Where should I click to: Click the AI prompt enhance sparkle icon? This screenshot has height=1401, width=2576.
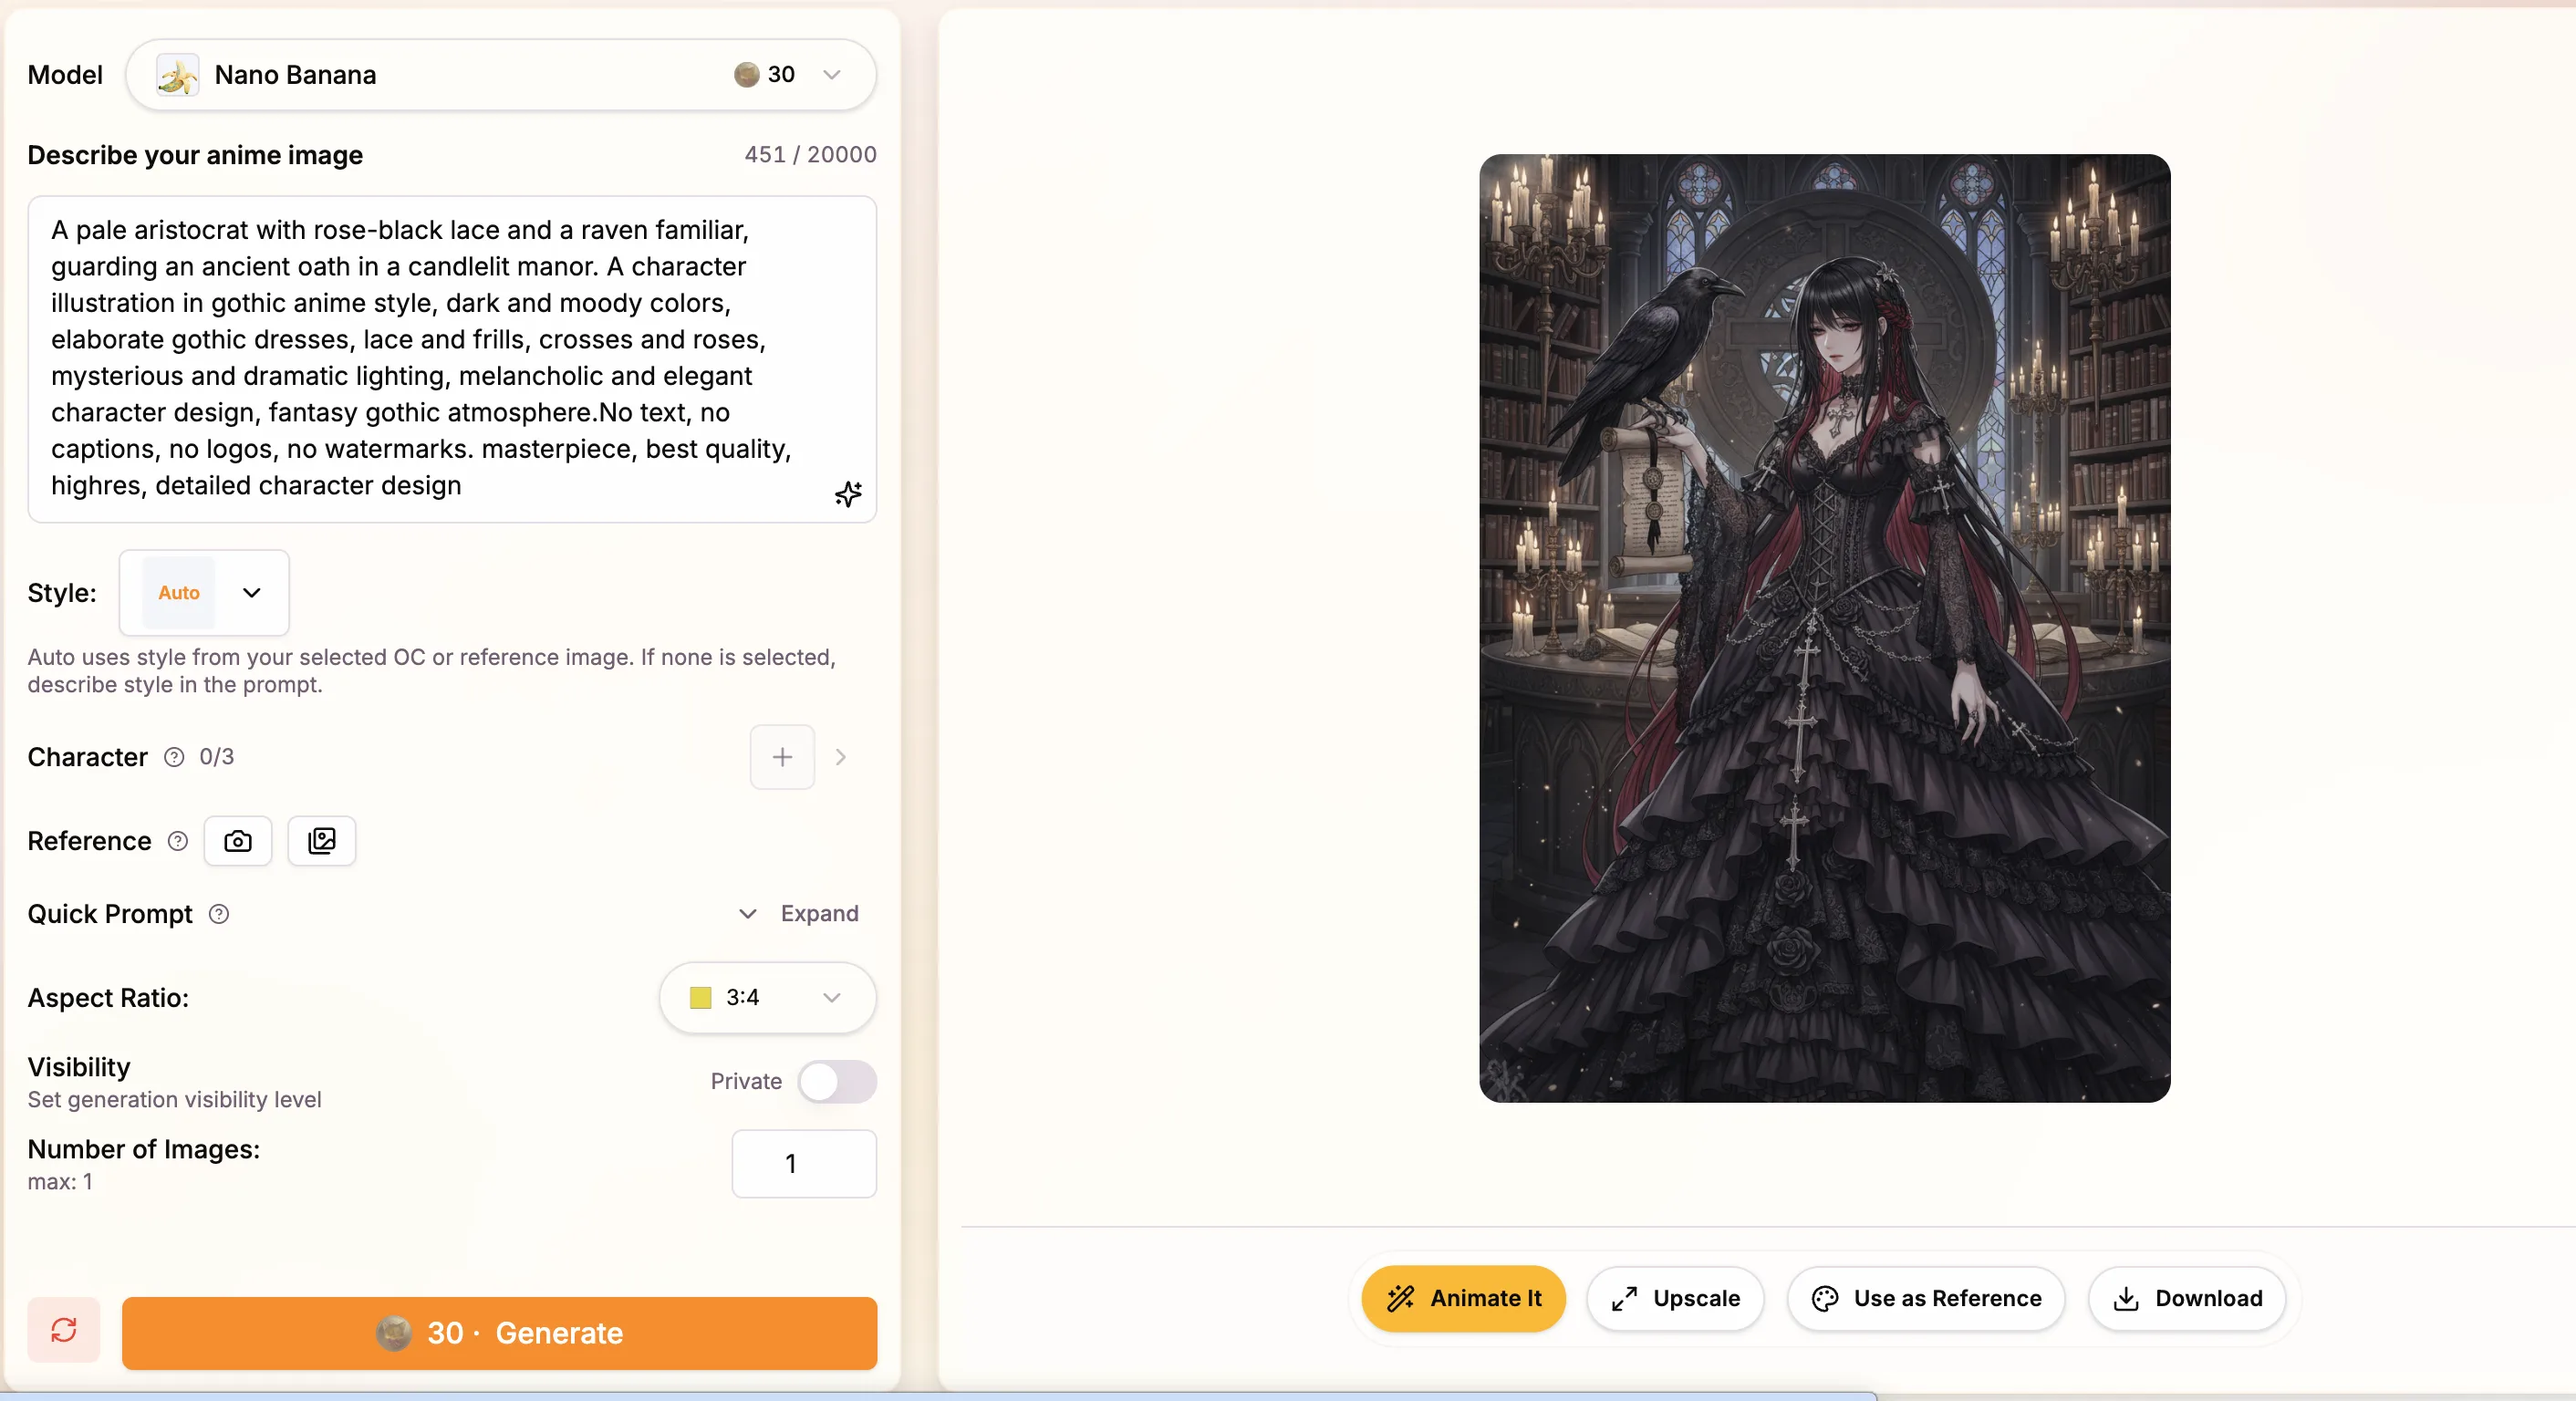[x=848, y=494]
